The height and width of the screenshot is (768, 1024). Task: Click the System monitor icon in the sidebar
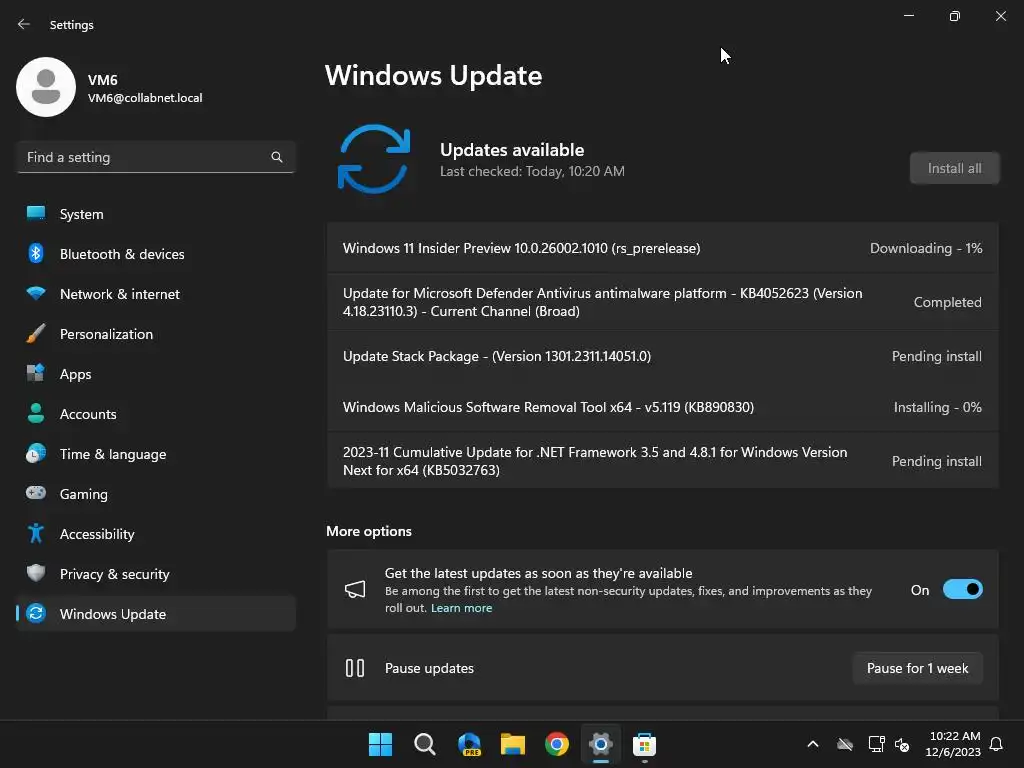tap(36, 214)
